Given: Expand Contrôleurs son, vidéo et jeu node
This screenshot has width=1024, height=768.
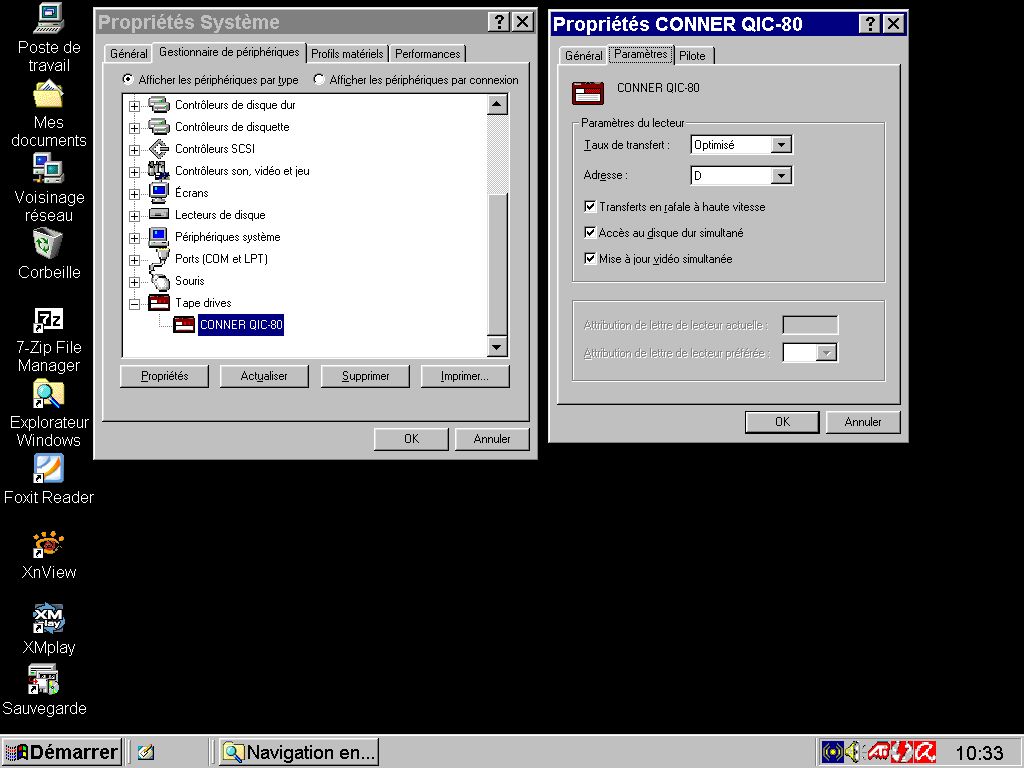Looking at the screenshot, I should tap(134, 172).
